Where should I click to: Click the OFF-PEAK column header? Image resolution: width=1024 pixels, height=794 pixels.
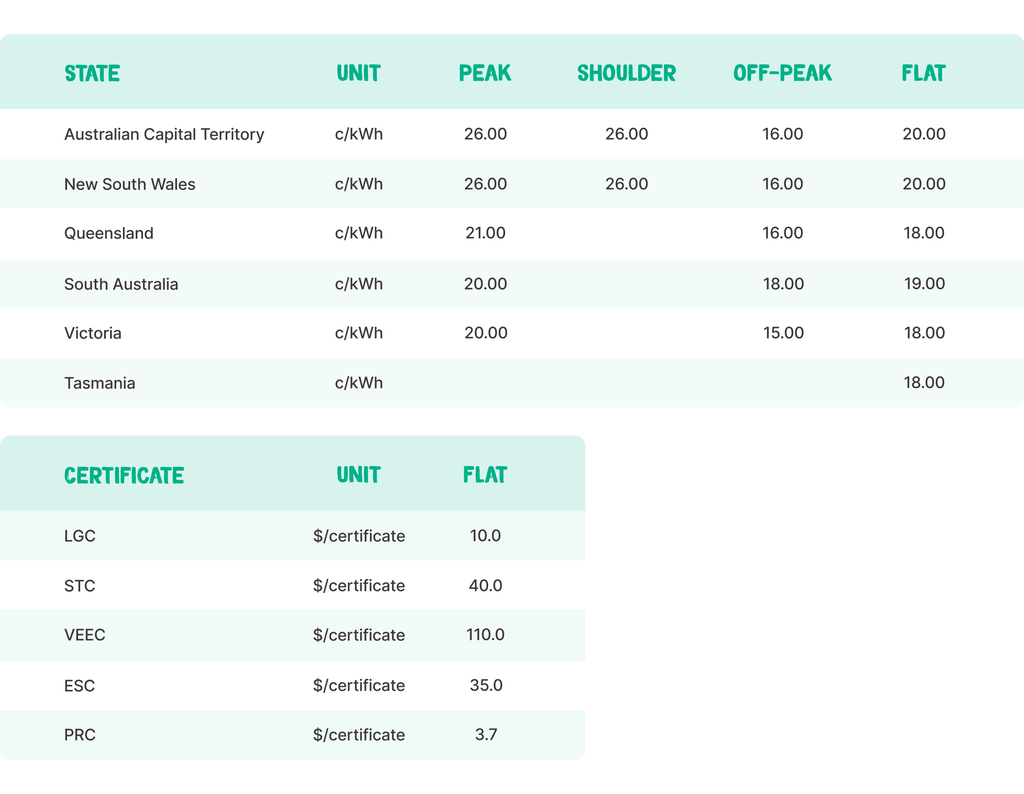[x=782, y=73]
